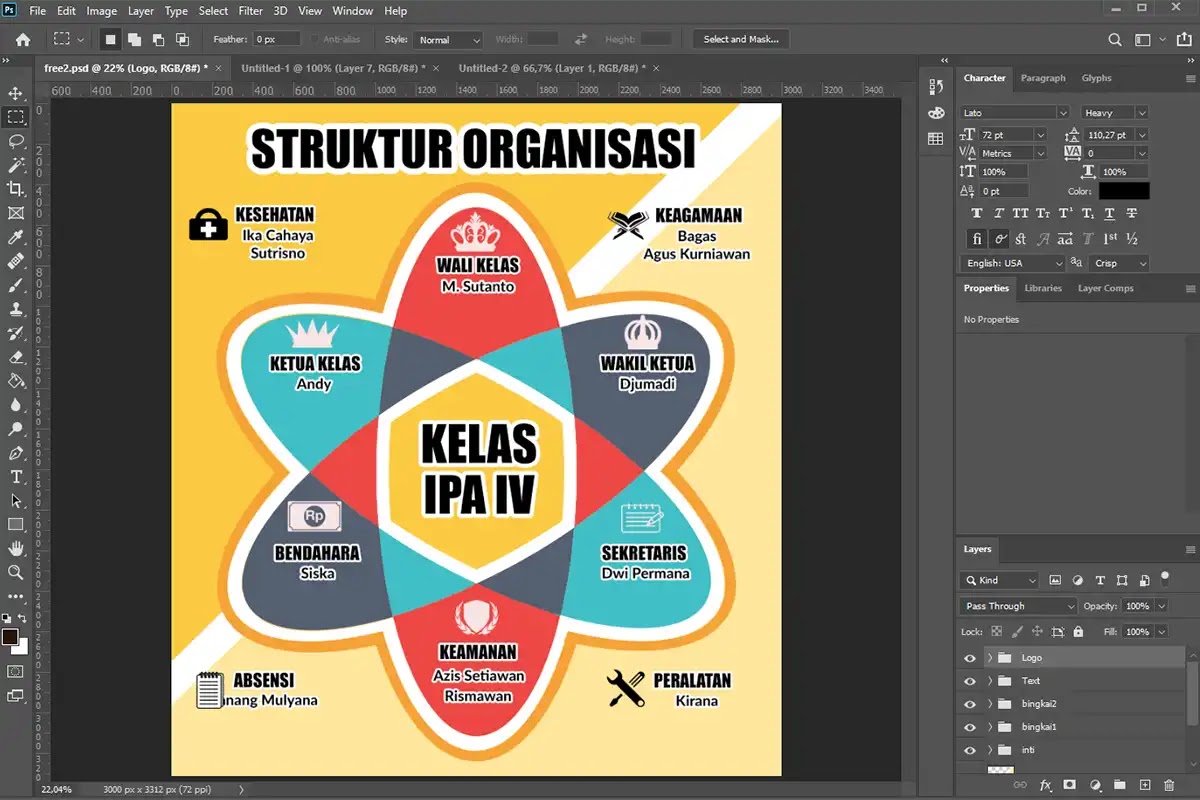Viewport: 1200px width, 800px height.
Task: Expand the Logo group
Action: pos(990,658)
